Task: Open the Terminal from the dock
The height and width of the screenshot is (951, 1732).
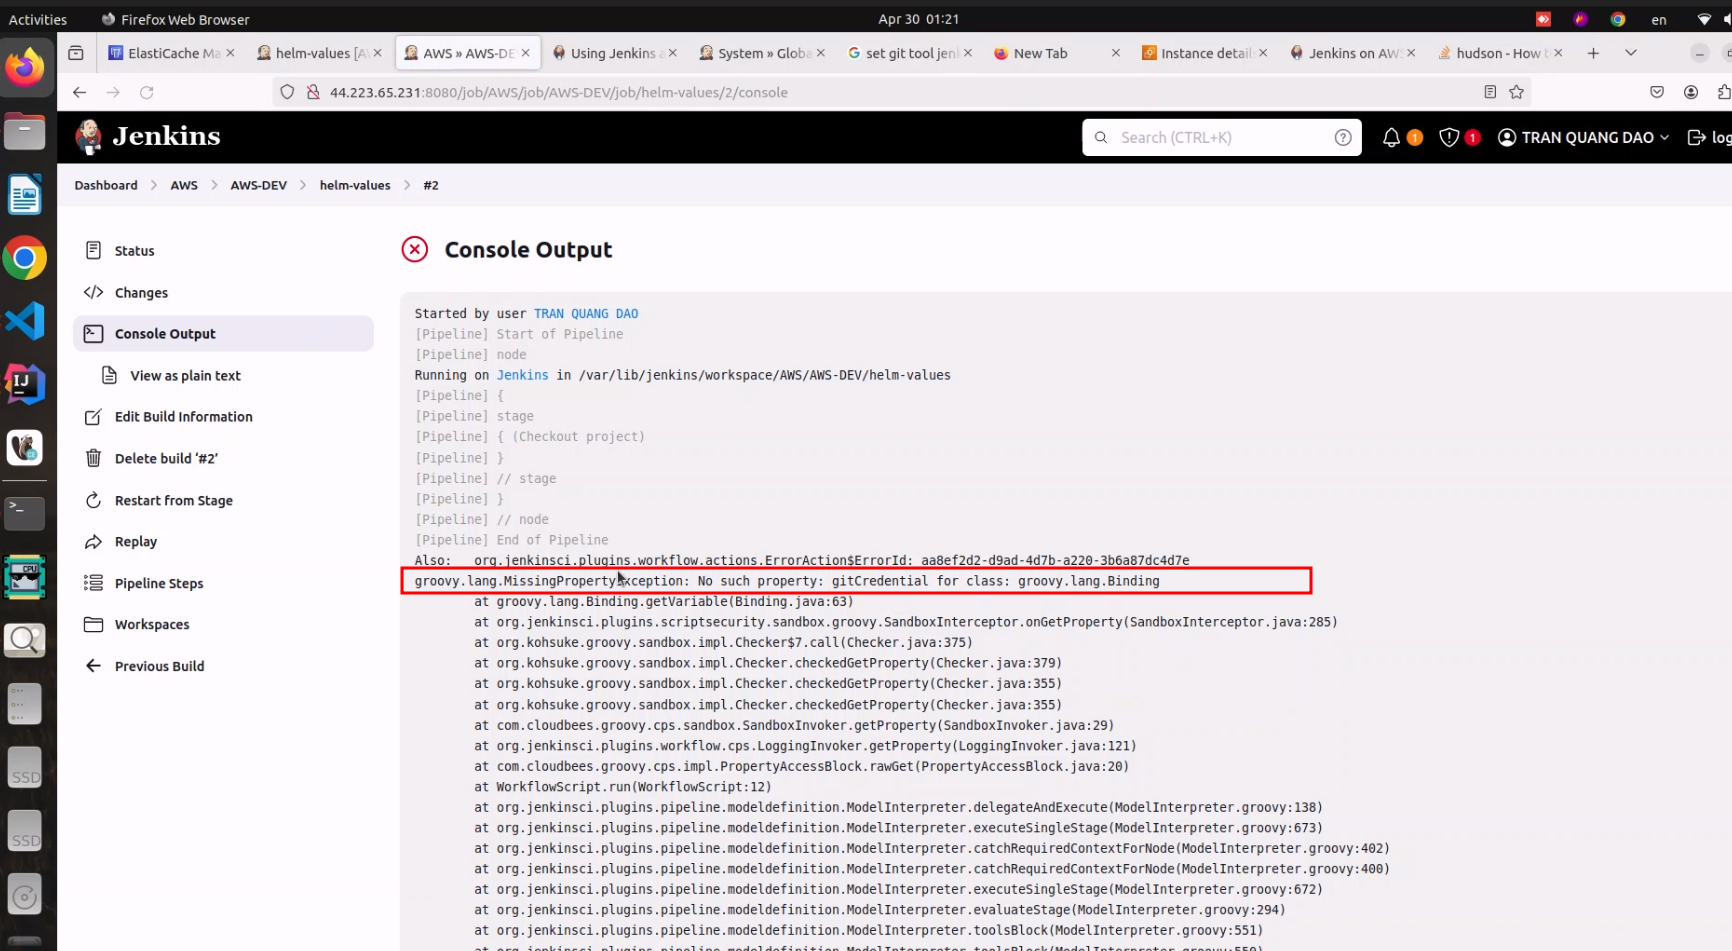Action: coord(25,513)
